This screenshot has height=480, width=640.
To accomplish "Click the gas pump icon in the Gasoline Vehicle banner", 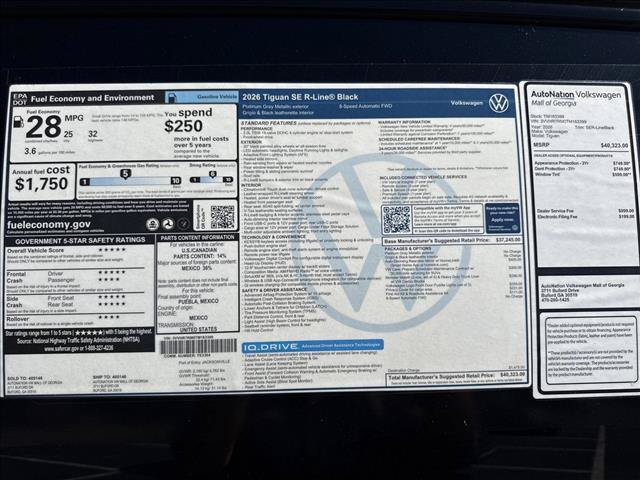I will coord(172,97).
